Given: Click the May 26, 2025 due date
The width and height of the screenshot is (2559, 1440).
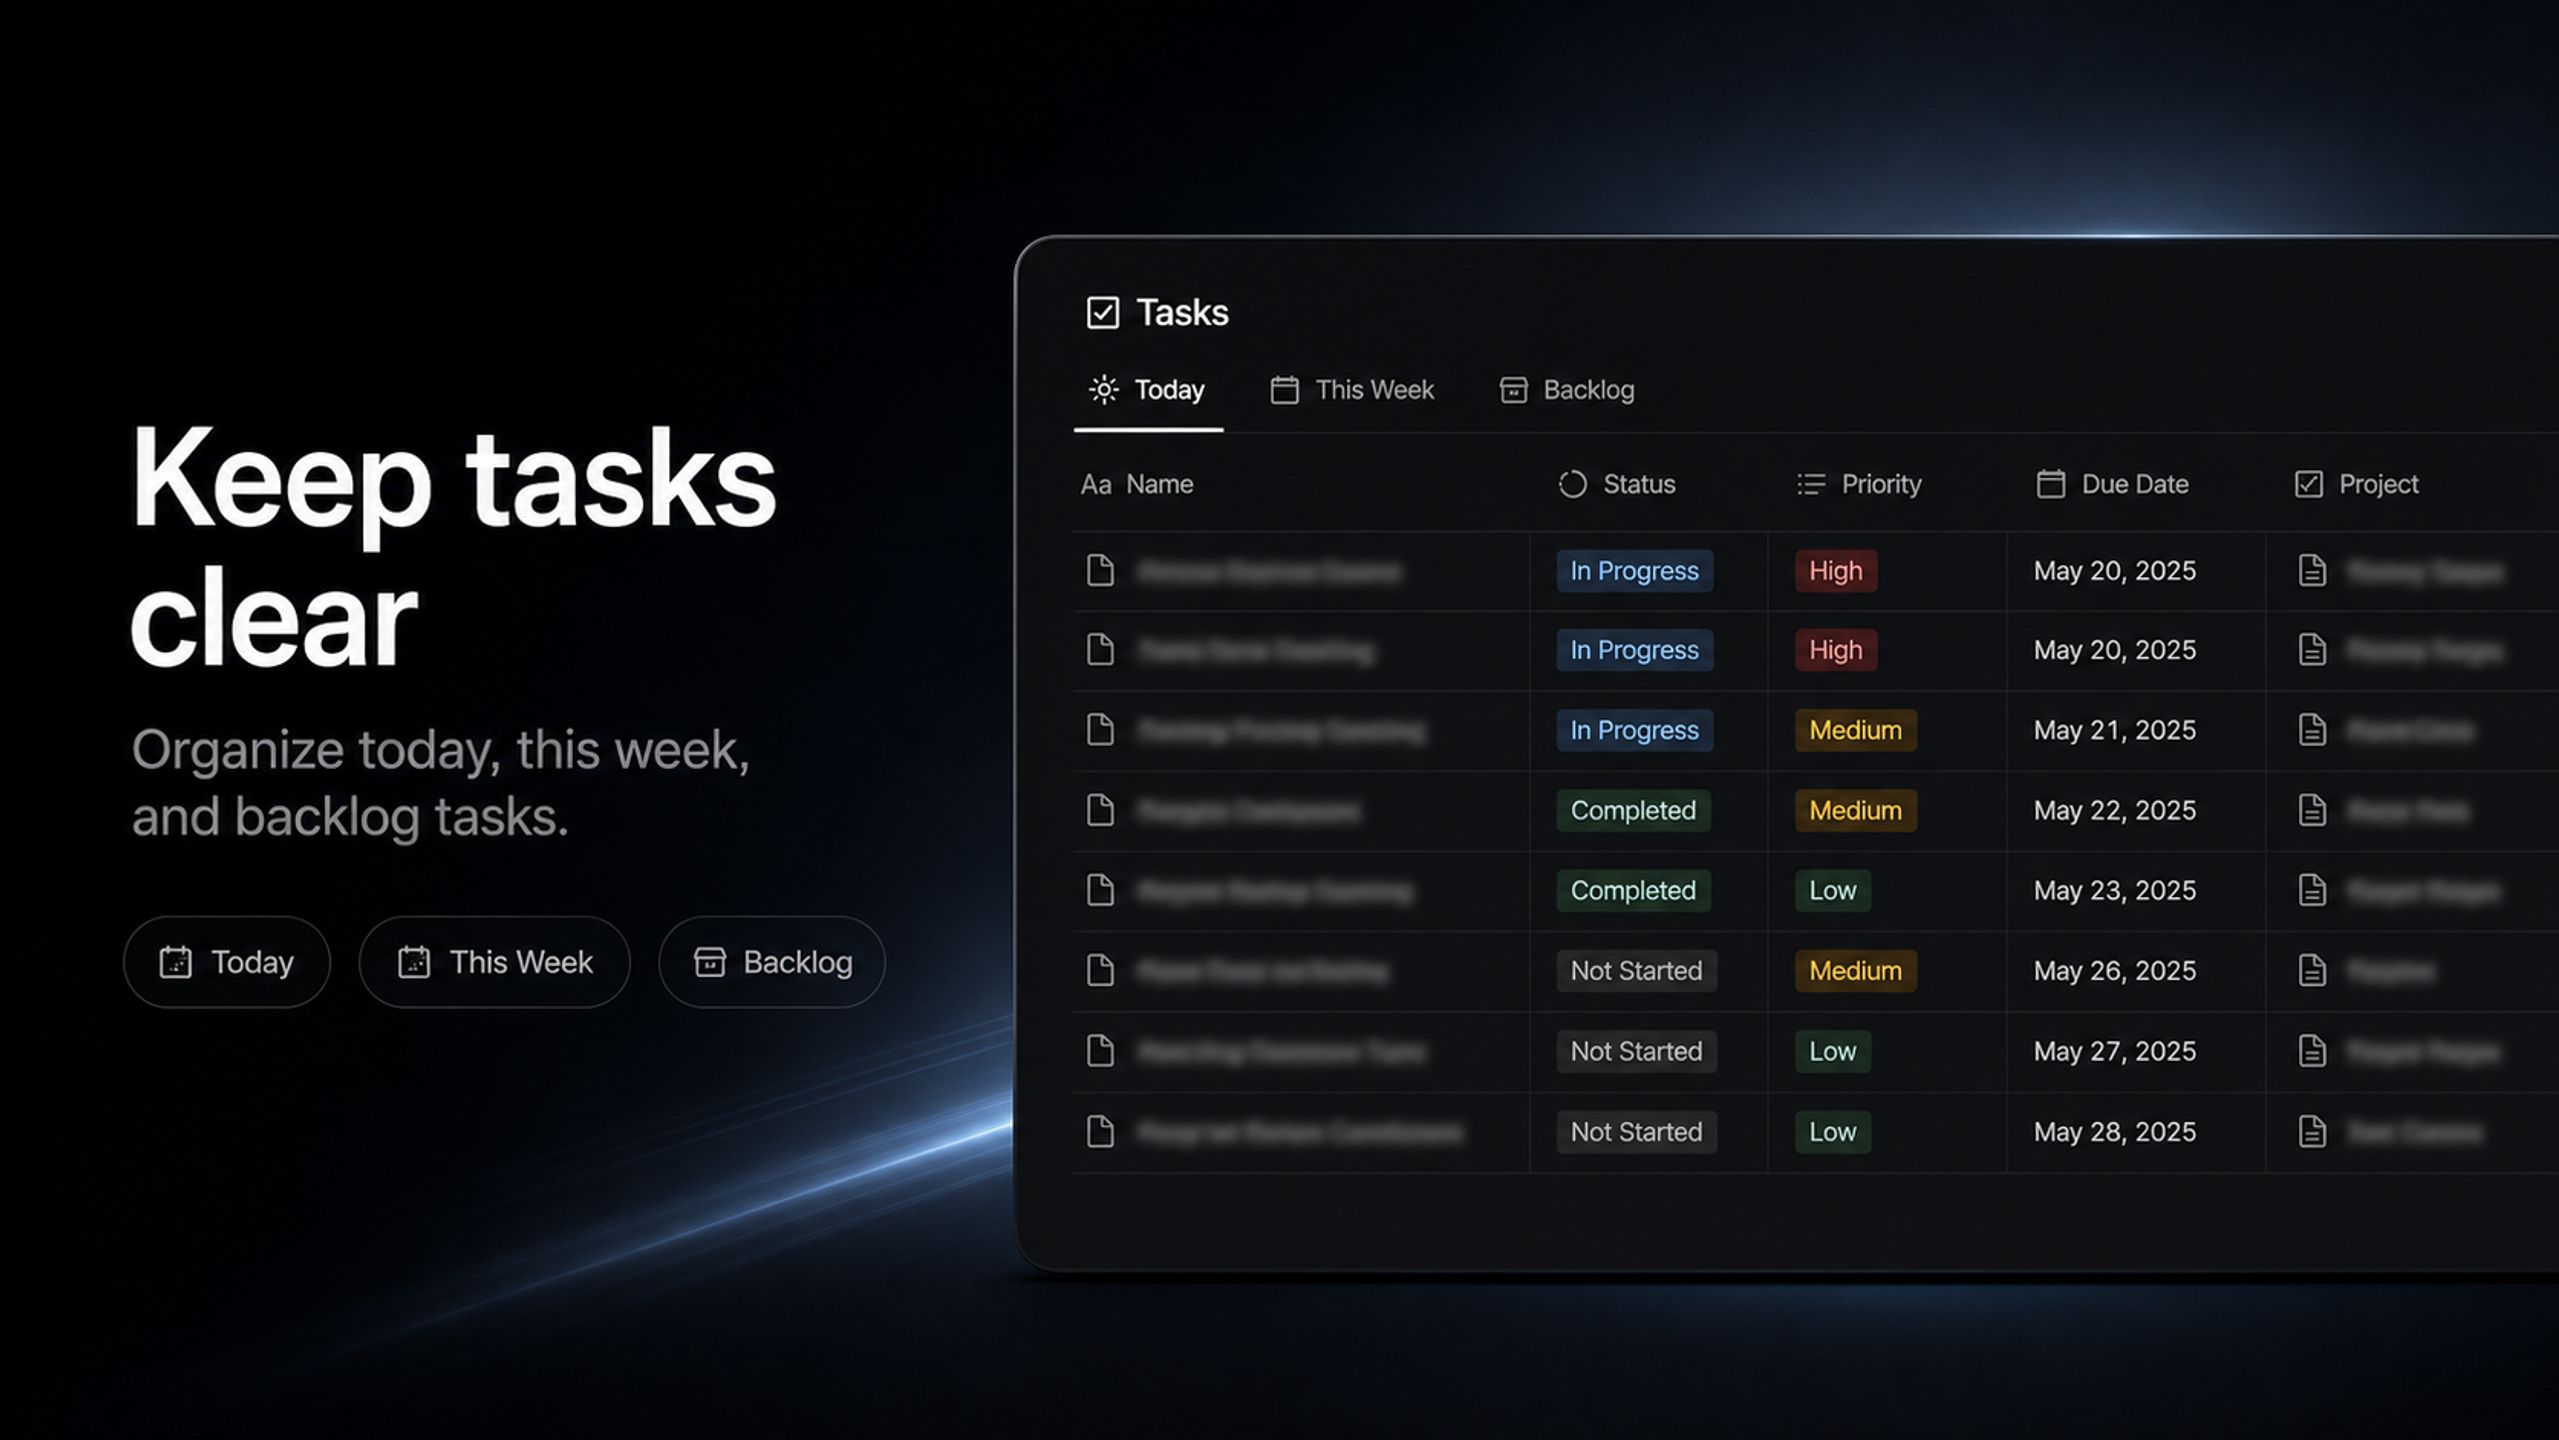Looking at the screenshot, I should [x=2114, y=970].
